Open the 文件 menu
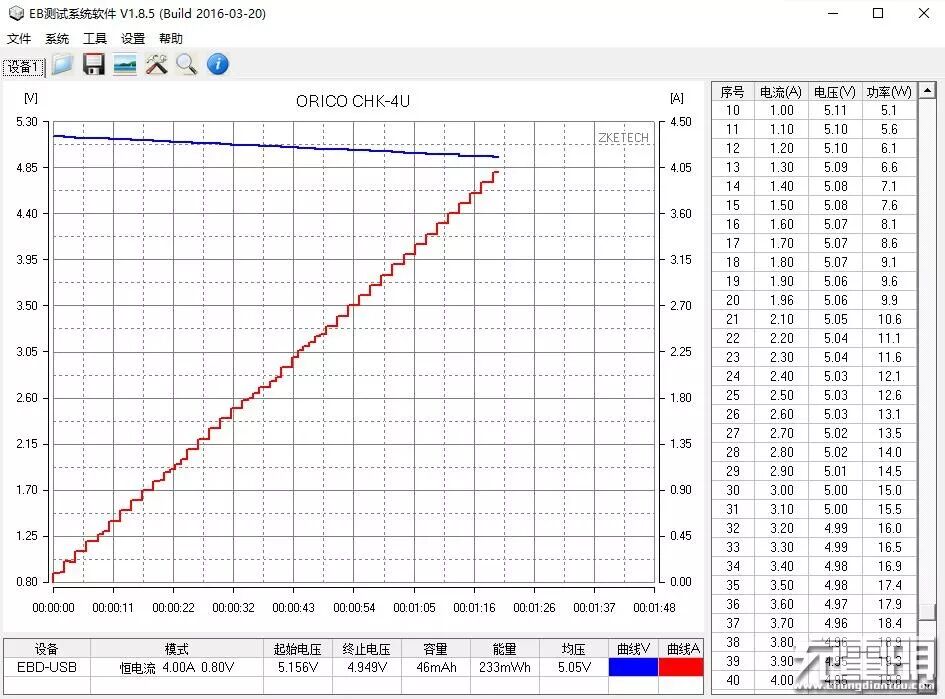The height and width of the screenshot is (699, 945). click(19, 39)
